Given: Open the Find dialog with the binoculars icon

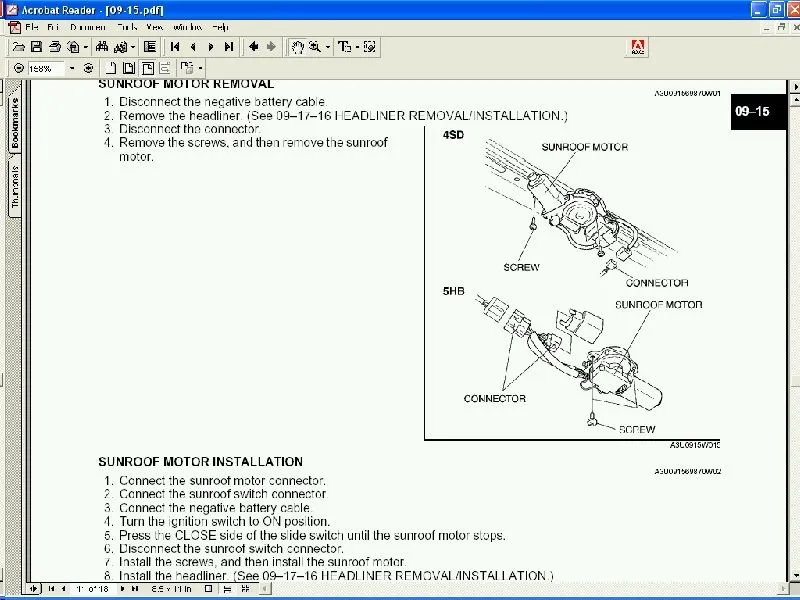Looking at the screenshot, I should click(x=100, y=46).
